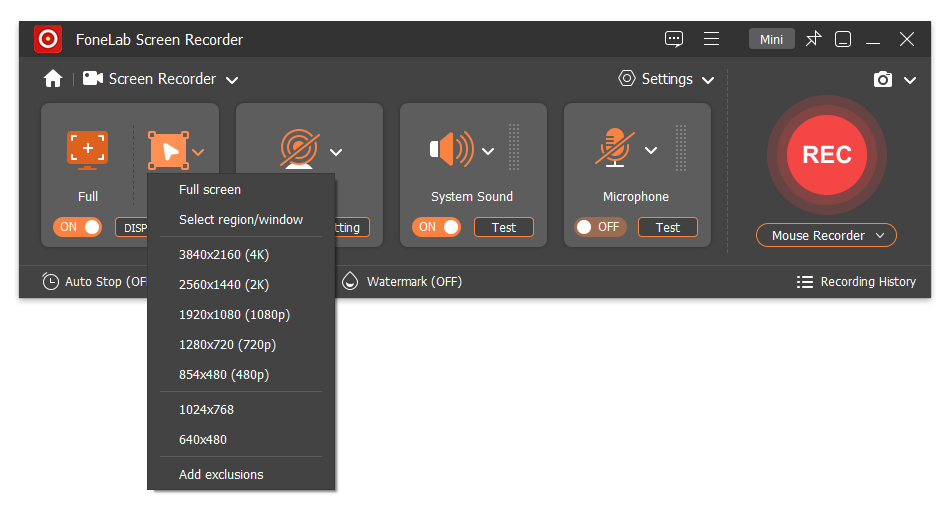
Task: Expand the snapshot camera dropdown arrow
Action: (x=910, y=80)
